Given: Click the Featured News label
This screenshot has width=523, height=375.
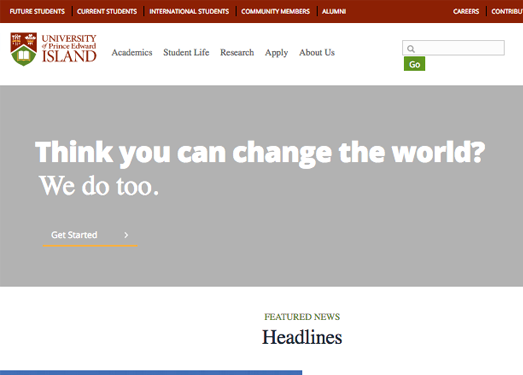Looking at the screenshot, I should coord(302,317).
